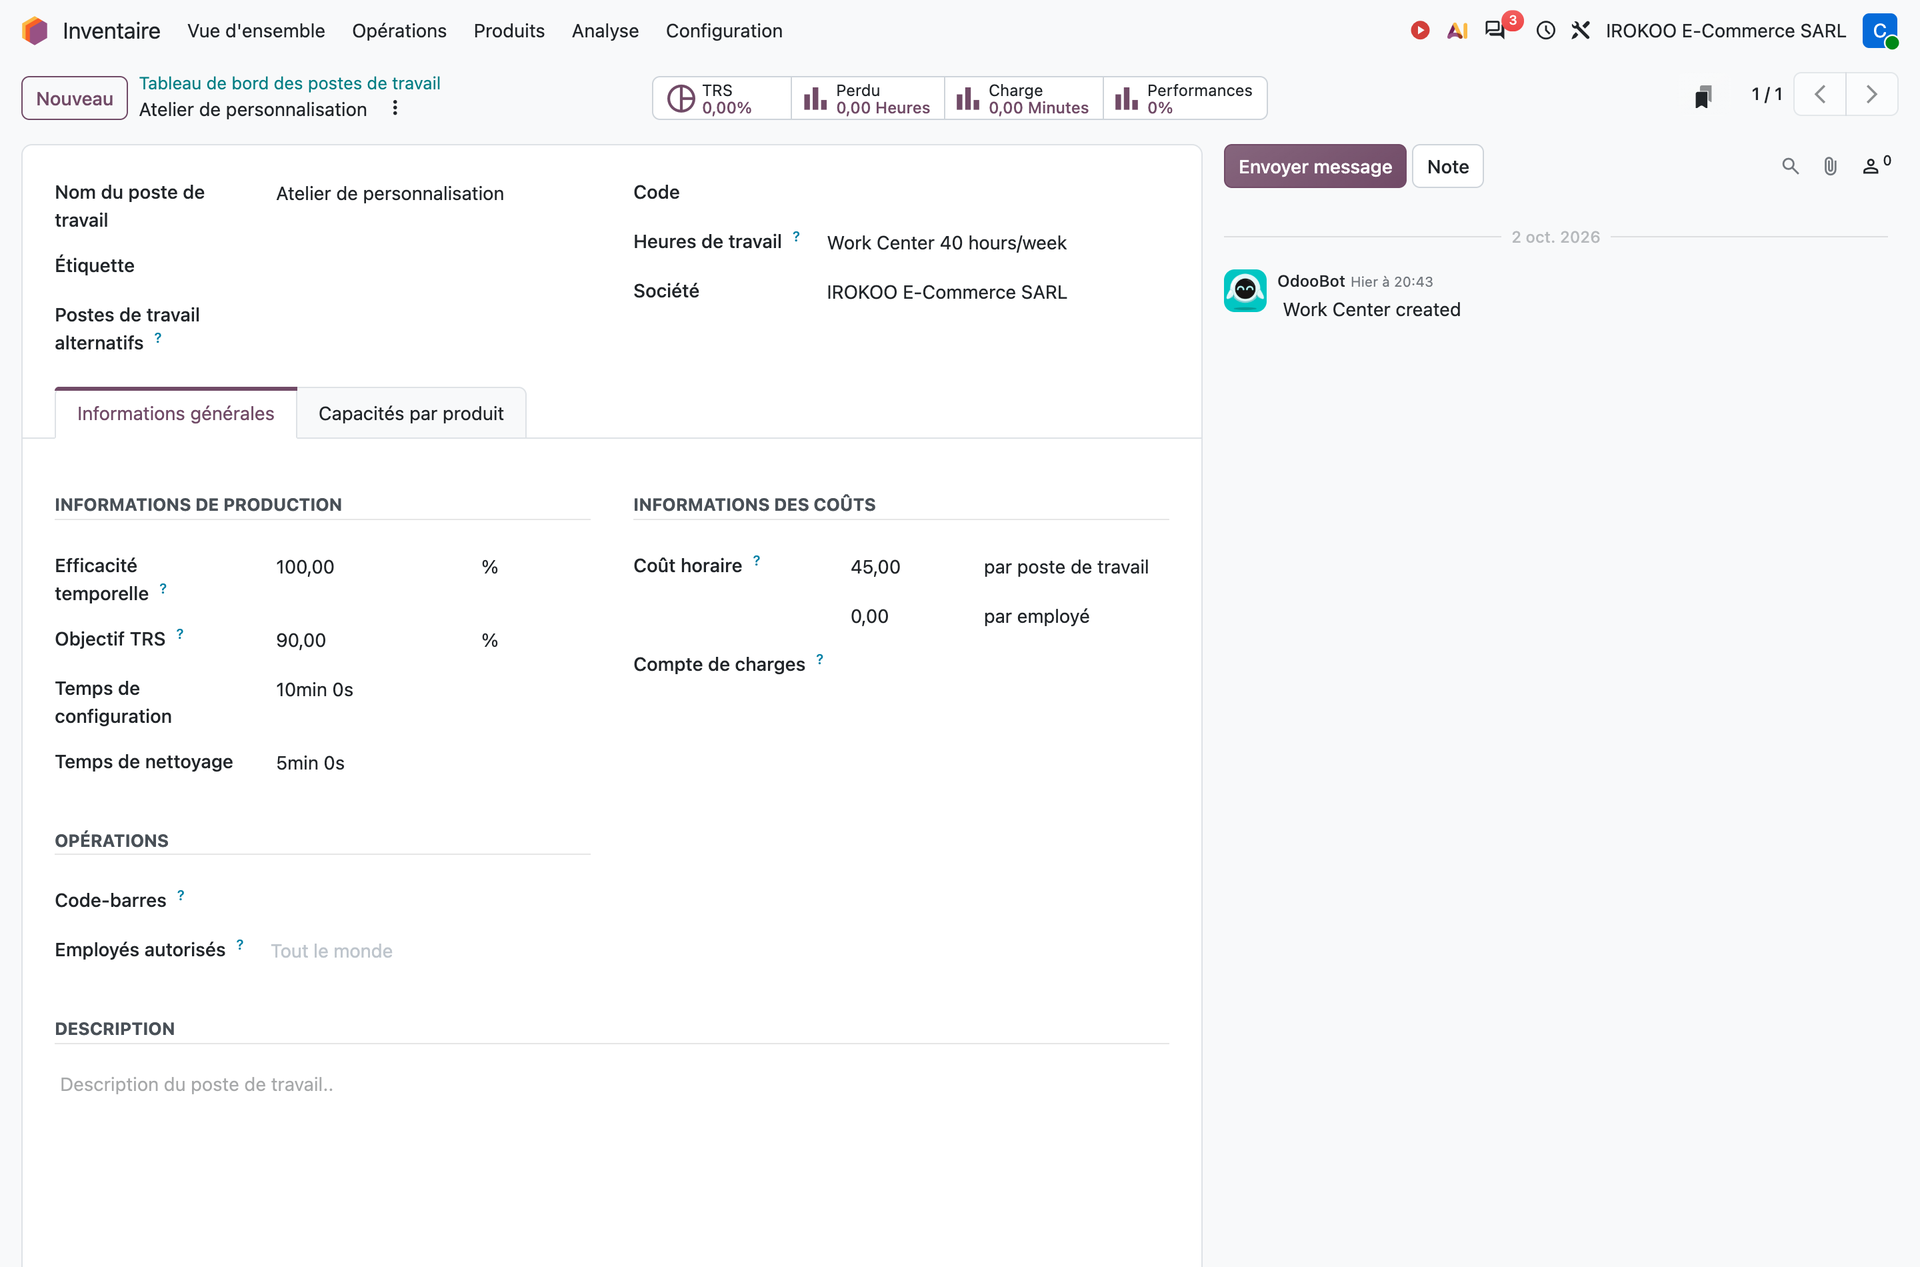Open the TRS 0,00% stat button
1920x1267 pixels.
coord(722,98)
